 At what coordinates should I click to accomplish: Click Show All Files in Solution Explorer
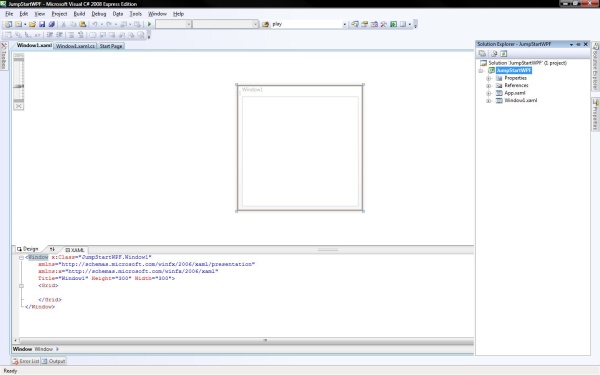tap(494, 54)
